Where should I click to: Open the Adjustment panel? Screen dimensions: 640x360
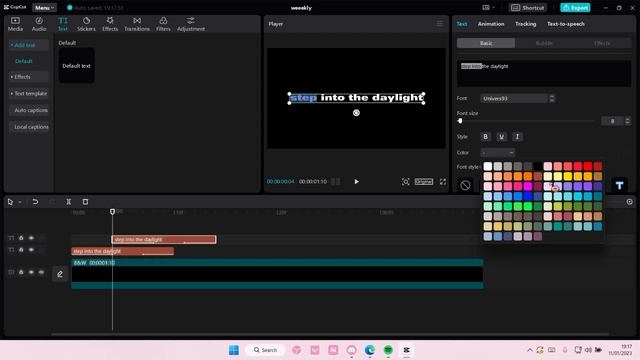point(191,24)
